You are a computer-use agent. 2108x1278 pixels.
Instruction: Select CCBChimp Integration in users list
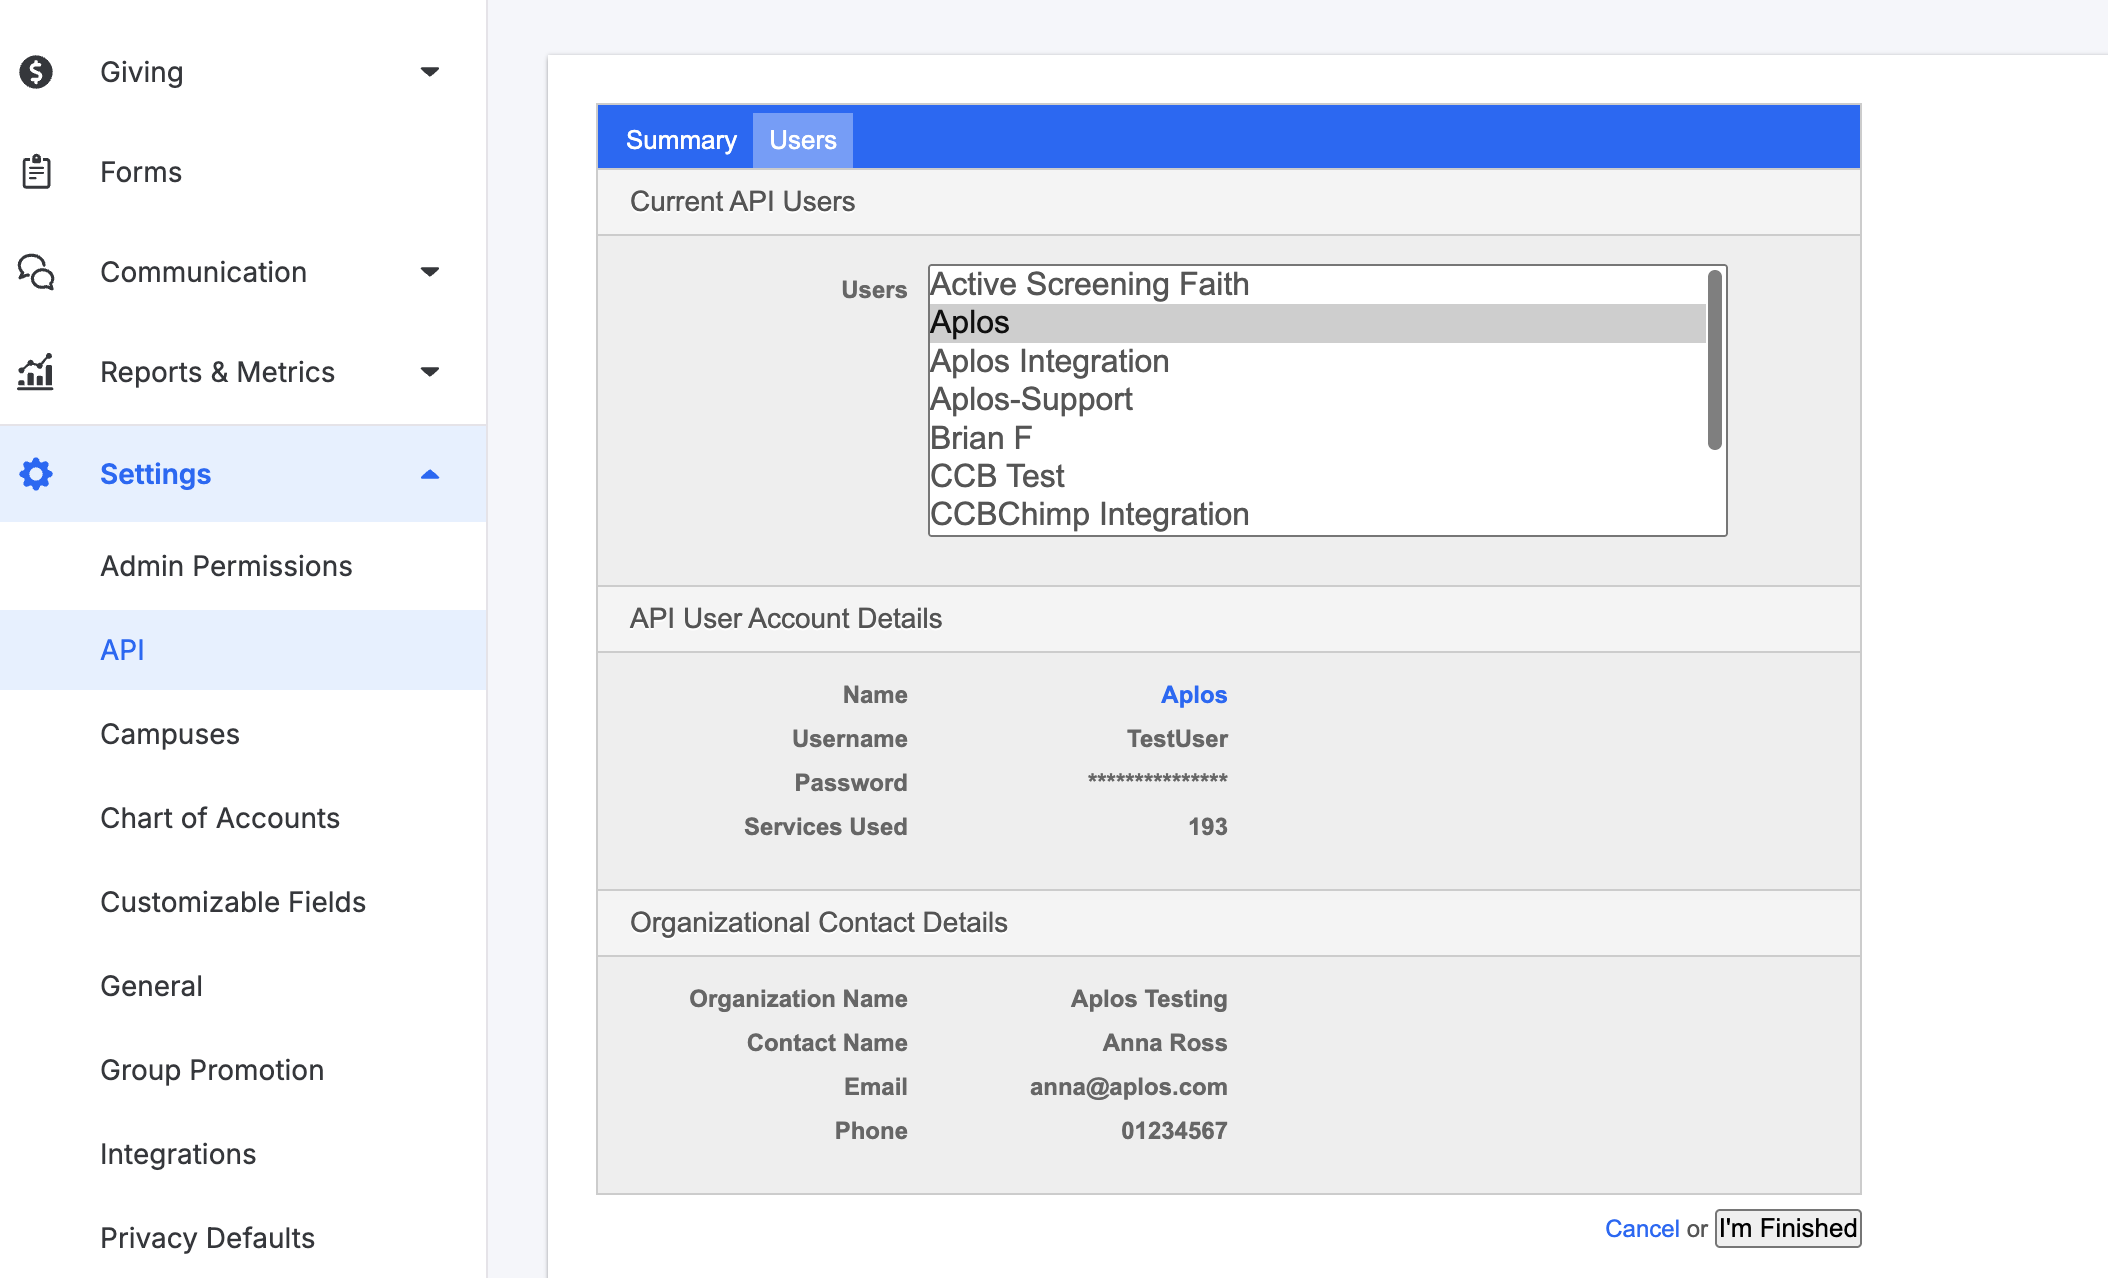click(1318, 515)
